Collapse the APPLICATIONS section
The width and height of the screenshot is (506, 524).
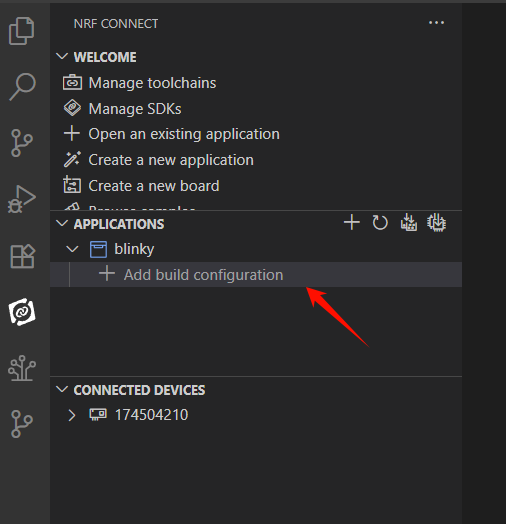(62, 223)
